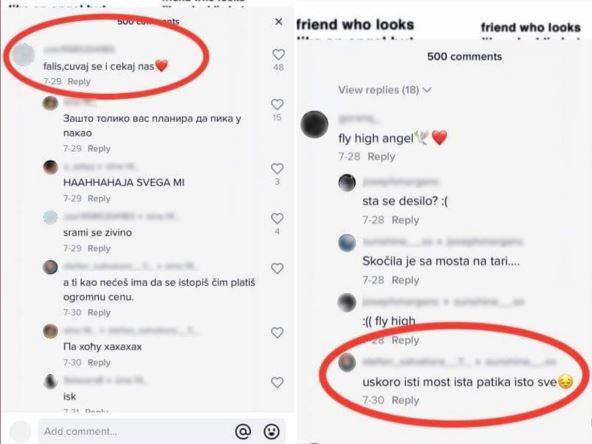Open the avatar next to 'HAAHHAHAJA SVEGA MI'
Viewport: 592px width, 444px height.
(x=50, y=167)
